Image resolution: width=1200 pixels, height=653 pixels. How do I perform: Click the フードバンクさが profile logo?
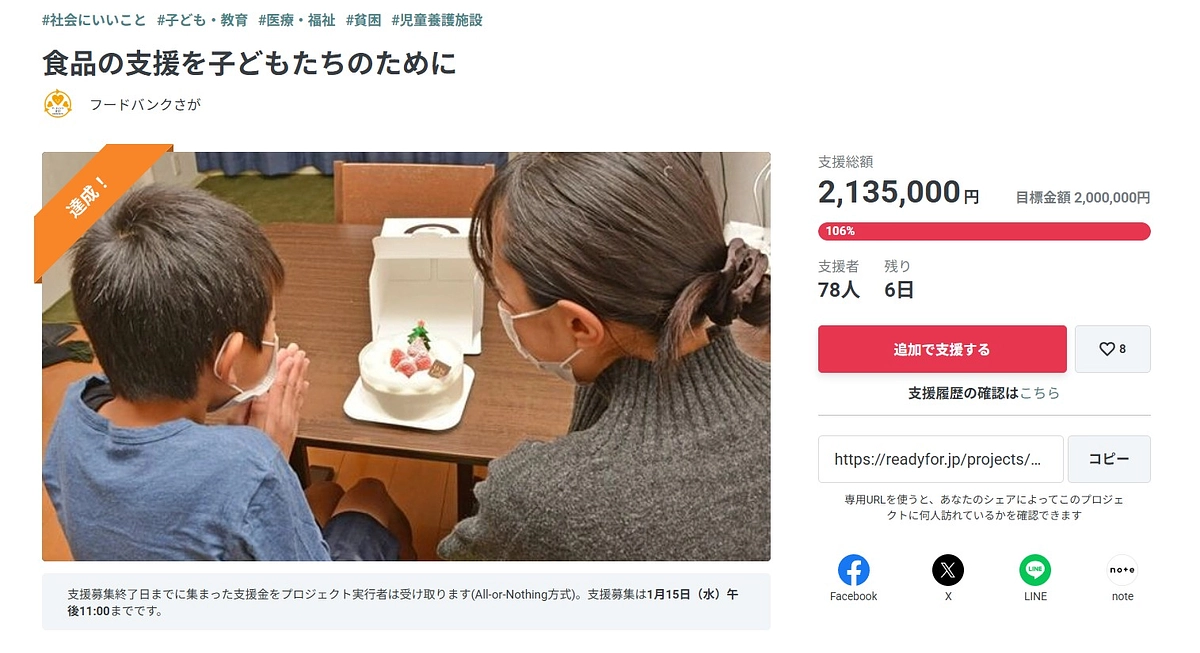click(x=58, y=104)
